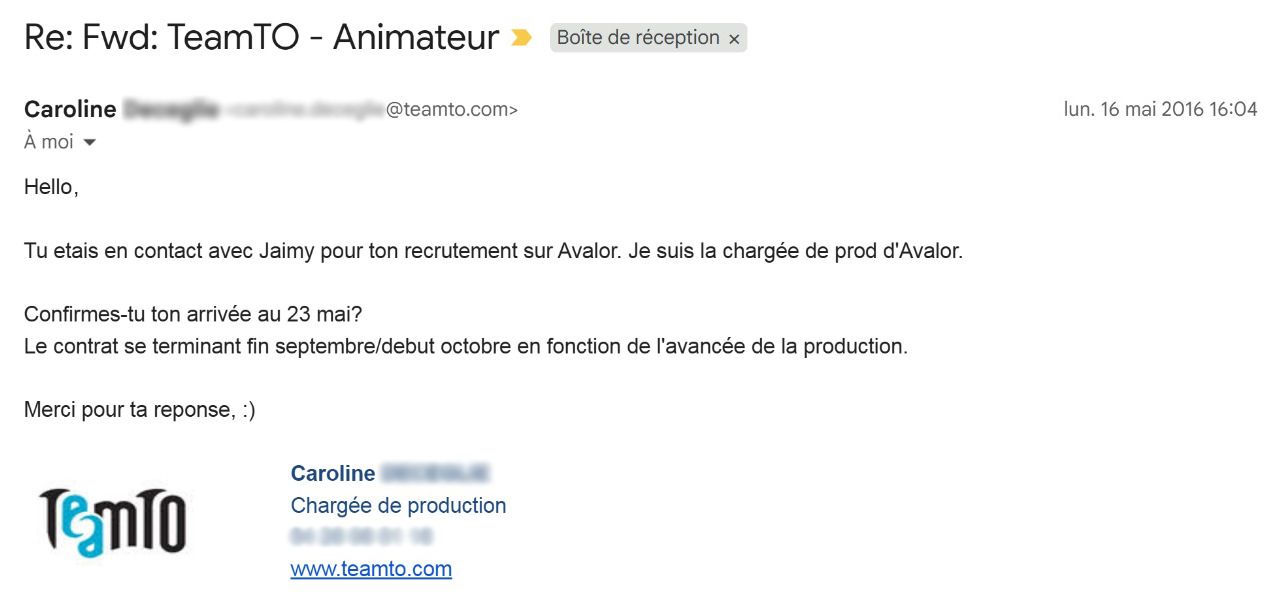Image resolution: width=1285 pixels, height=606 pixels.
Task: Click sender name Caroline in the header
Action: pyautogui.click(x=70, y=110)
